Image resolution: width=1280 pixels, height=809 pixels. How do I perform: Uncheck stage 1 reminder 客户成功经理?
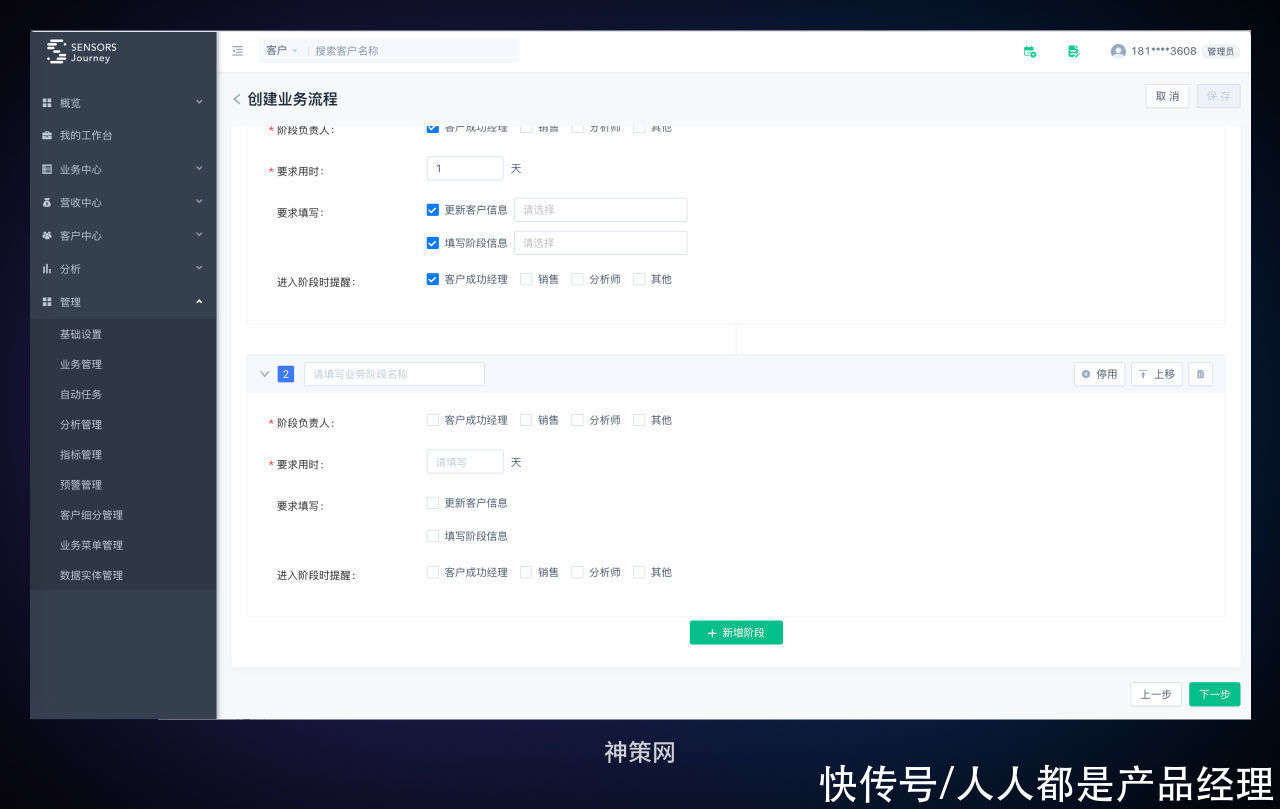433,279
